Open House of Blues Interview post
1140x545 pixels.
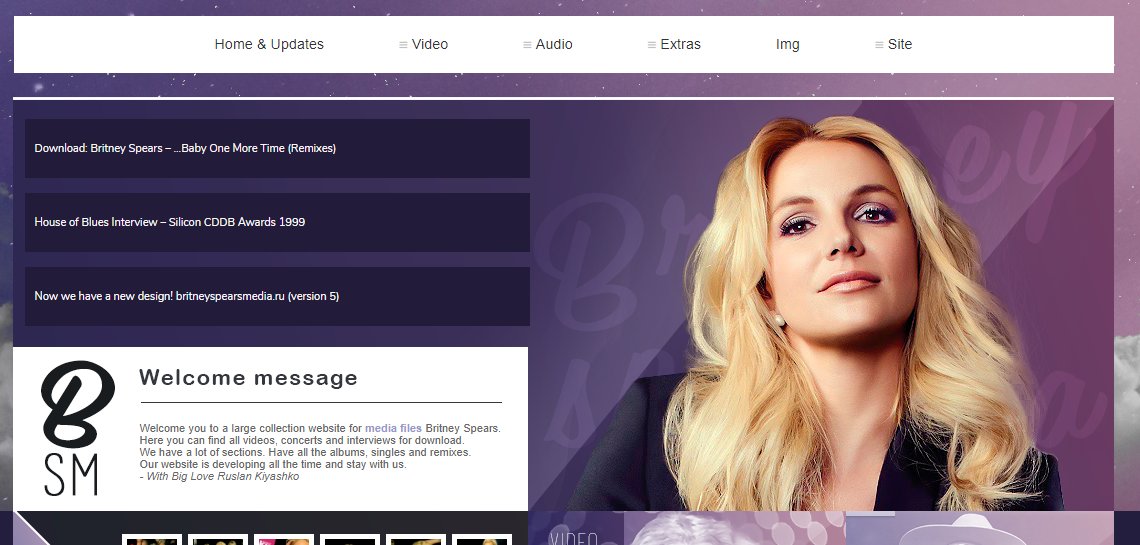(277, 222)
